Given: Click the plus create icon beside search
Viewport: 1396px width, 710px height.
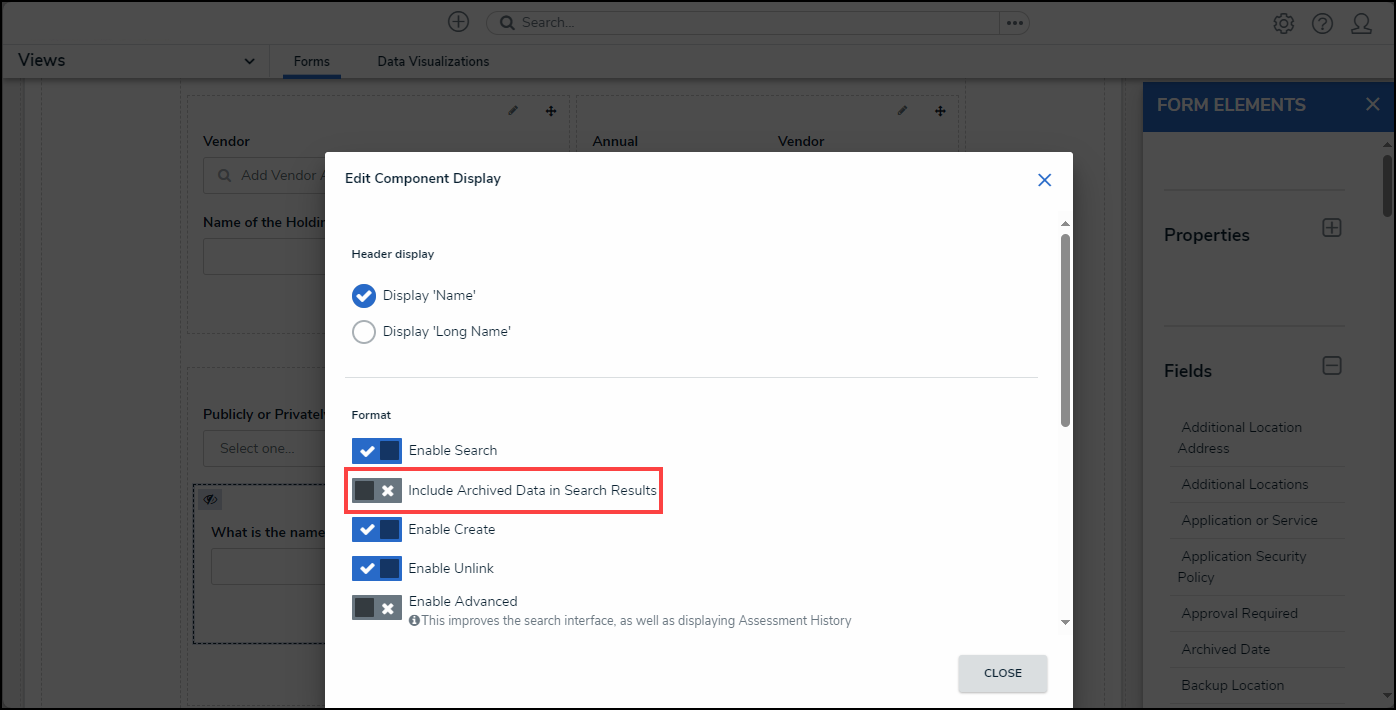Looking at the screenshot, I should click(x=458, y=22).
